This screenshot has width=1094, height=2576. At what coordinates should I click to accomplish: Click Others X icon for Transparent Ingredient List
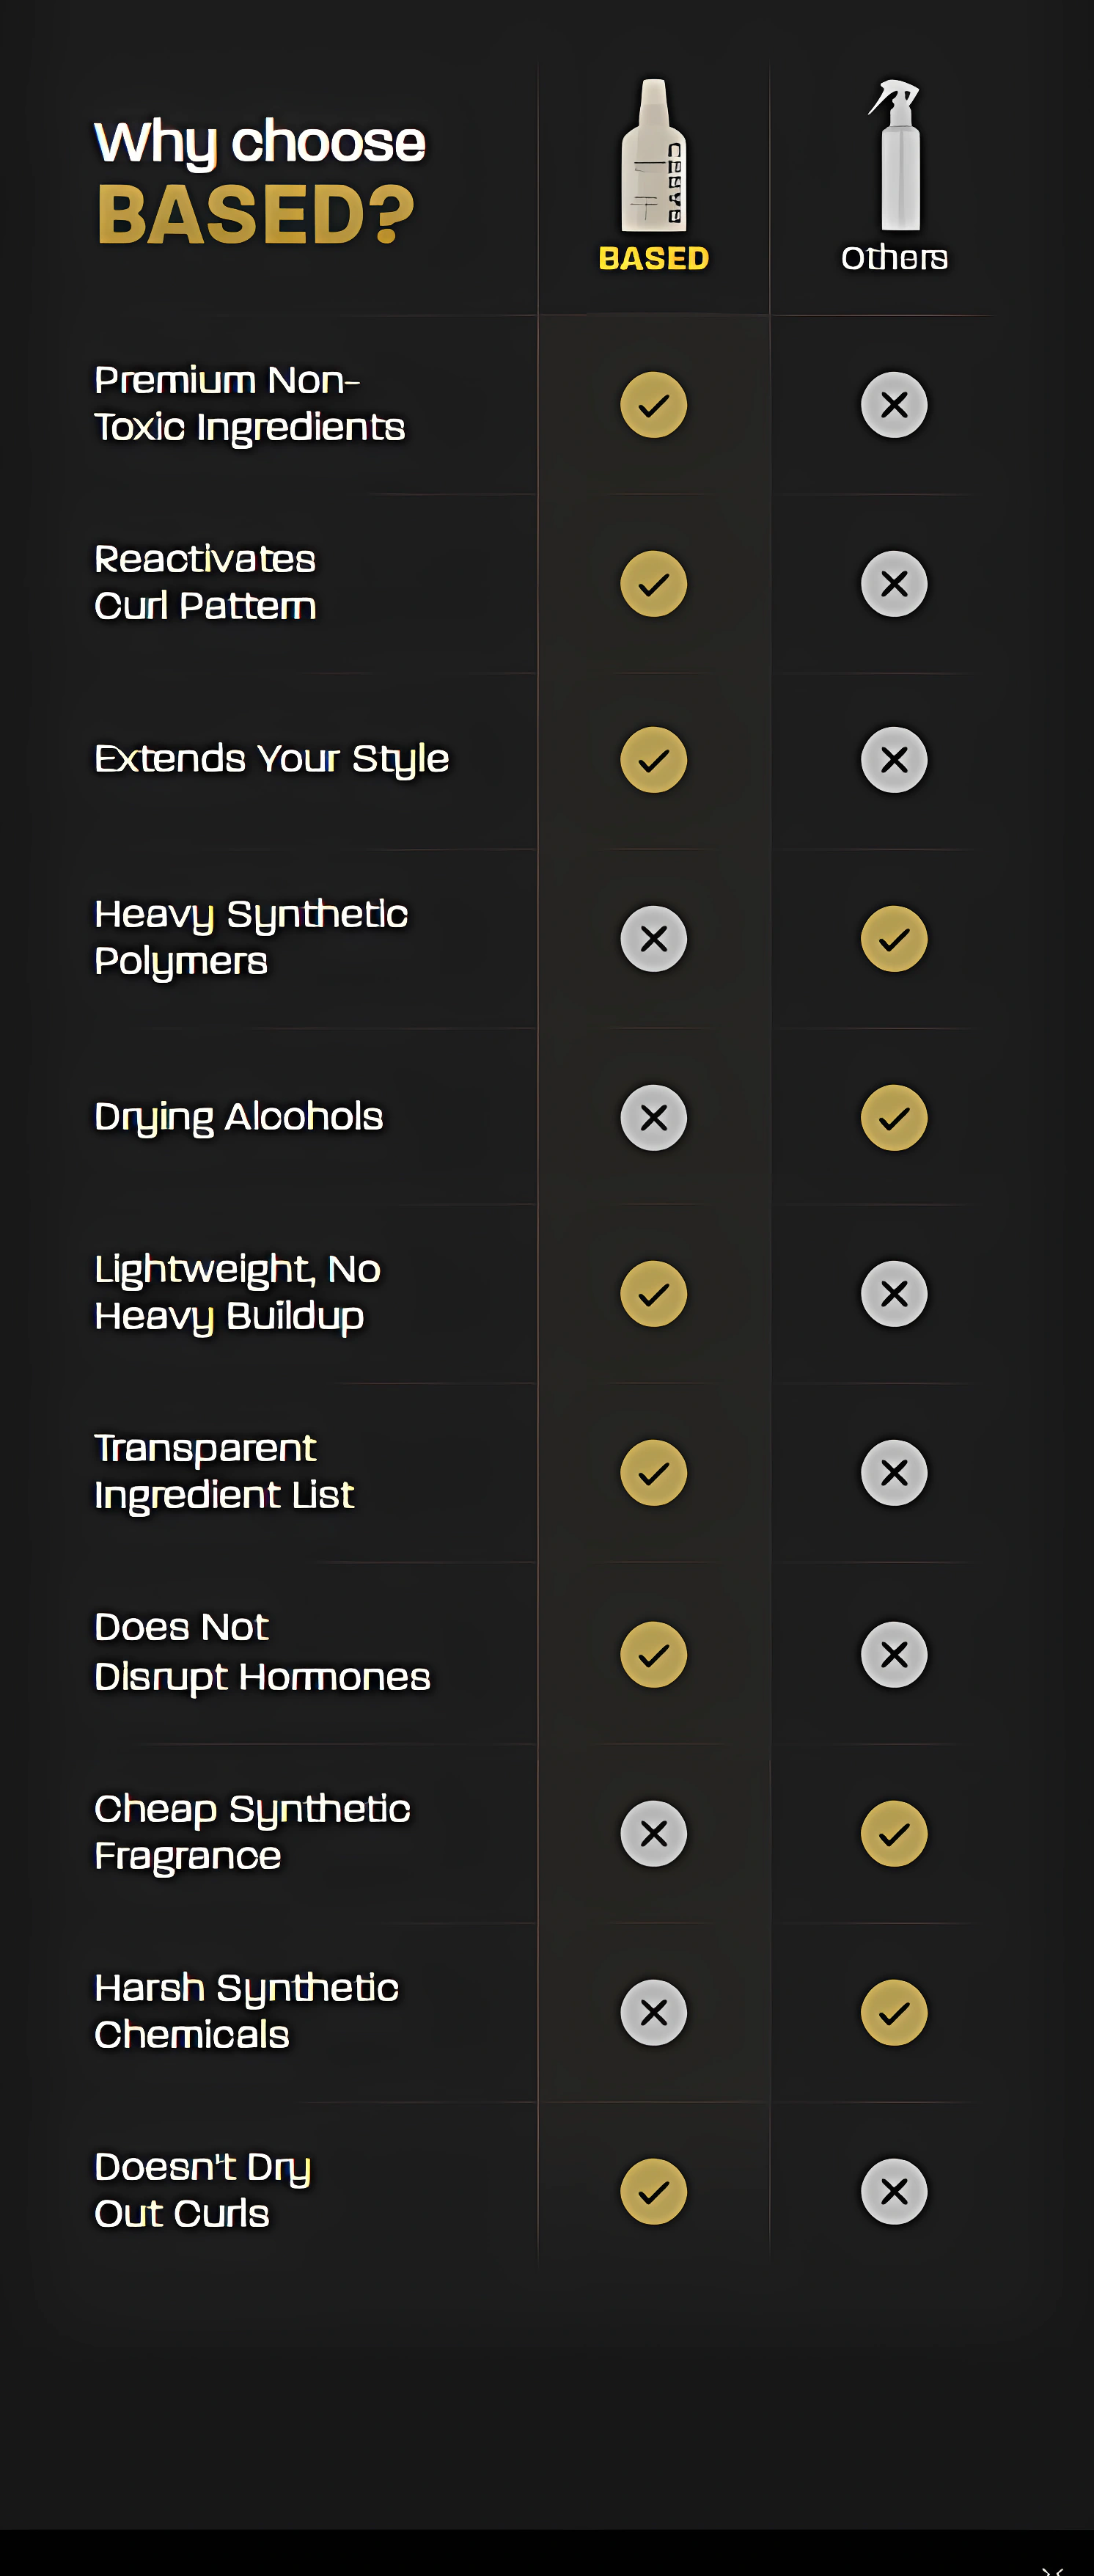pyautogui.click(x=894, y=1473)
